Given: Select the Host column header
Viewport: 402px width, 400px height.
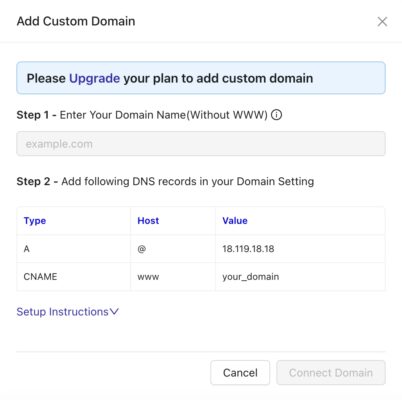Looking at the screenshot, I should tap(148, 221).
